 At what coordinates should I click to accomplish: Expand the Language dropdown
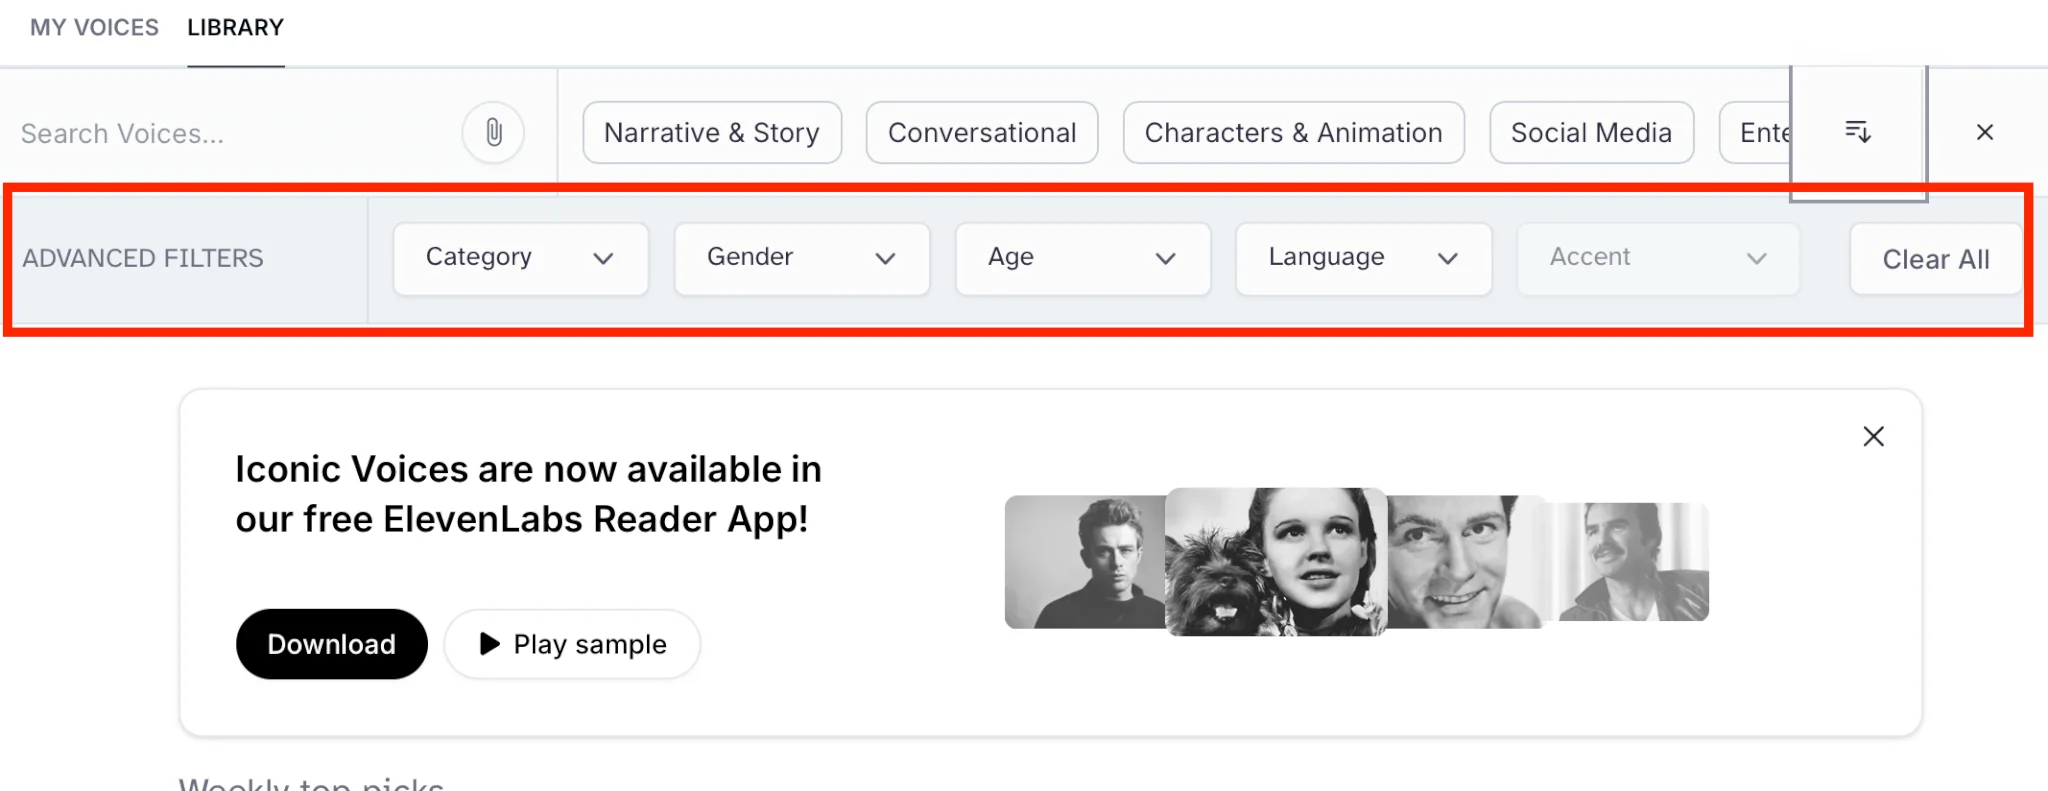pos(1363,258)
